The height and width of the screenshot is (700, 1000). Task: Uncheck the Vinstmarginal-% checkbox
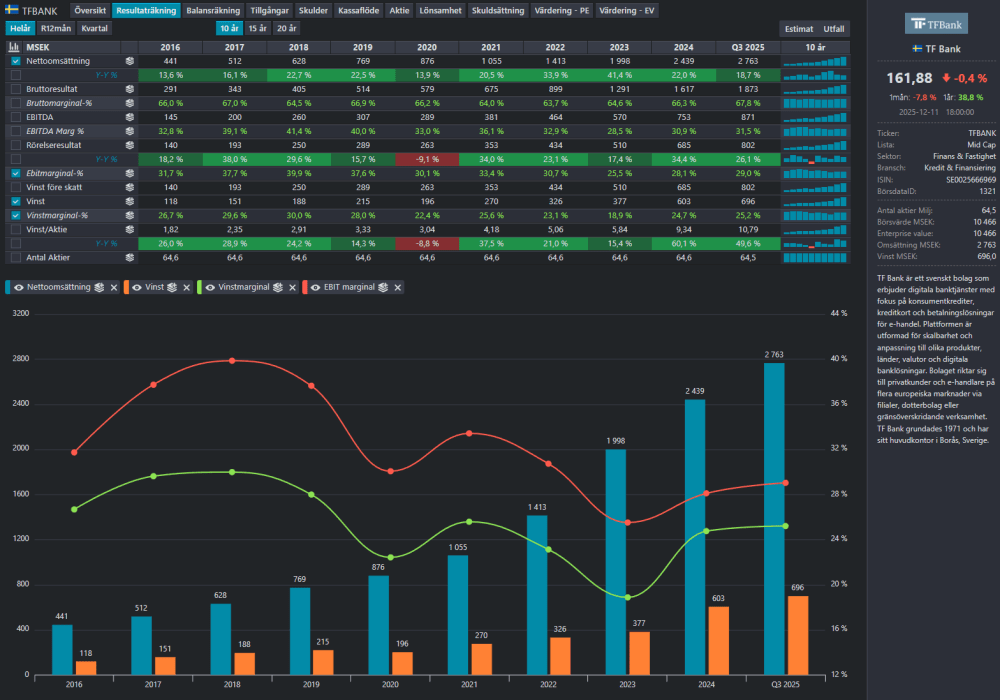click(16, 215)
